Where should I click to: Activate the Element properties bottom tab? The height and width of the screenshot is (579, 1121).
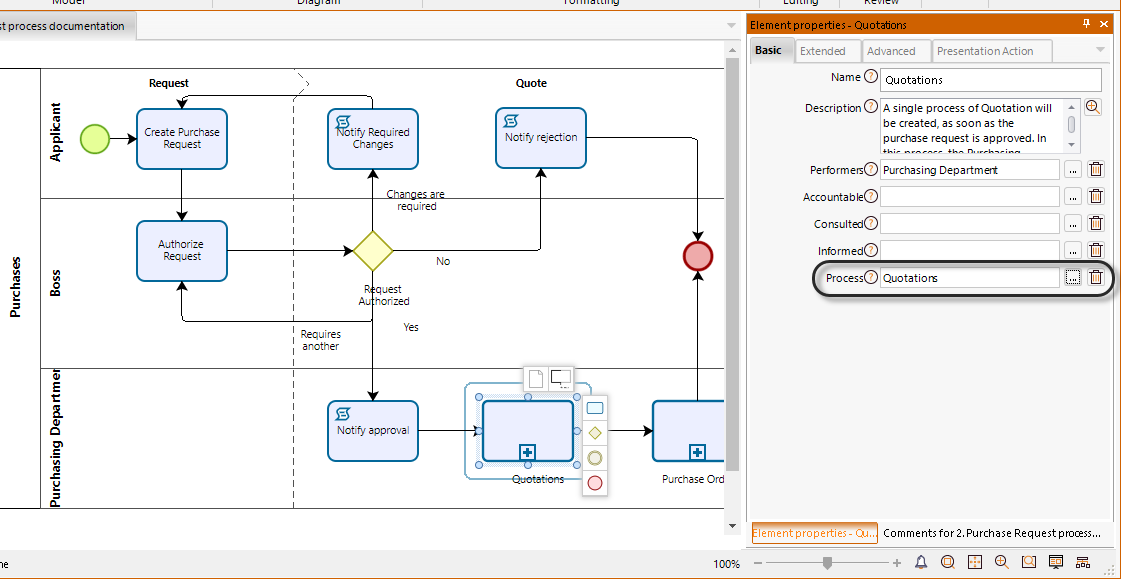pyautogui.click(x=814, y=533)
